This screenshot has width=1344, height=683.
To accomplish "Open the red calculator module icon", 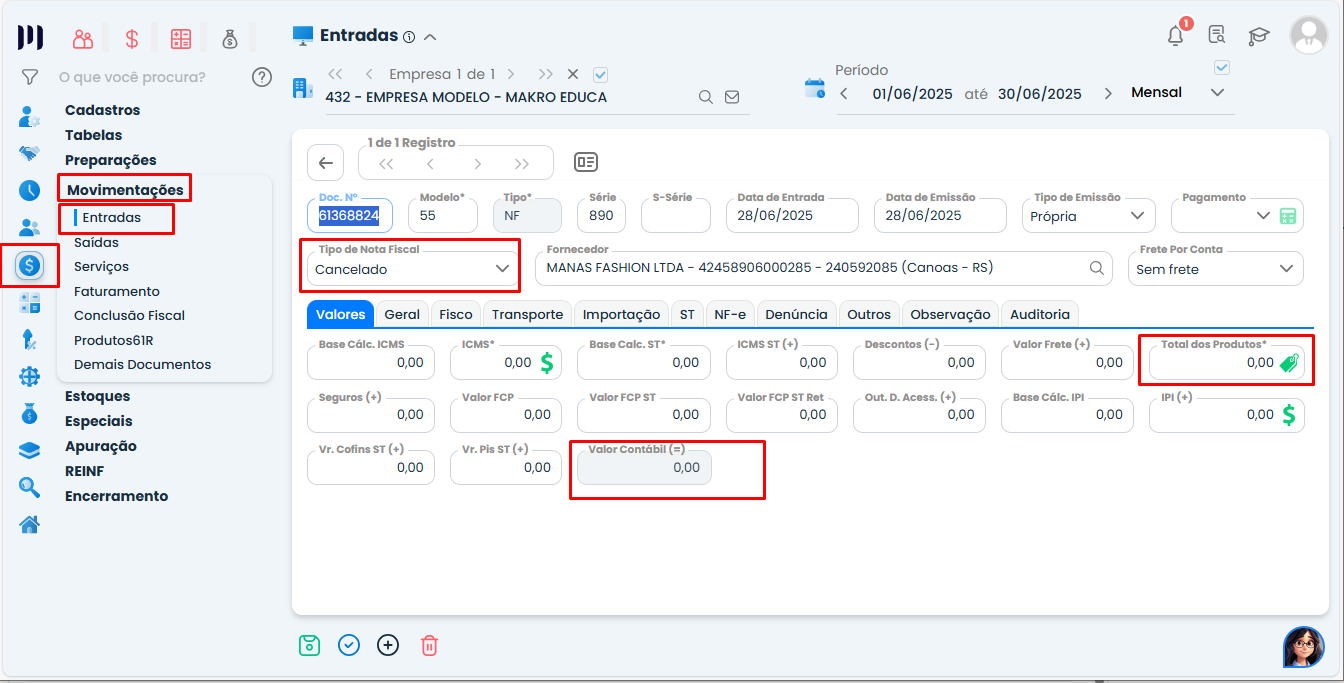I will point(181,39).
